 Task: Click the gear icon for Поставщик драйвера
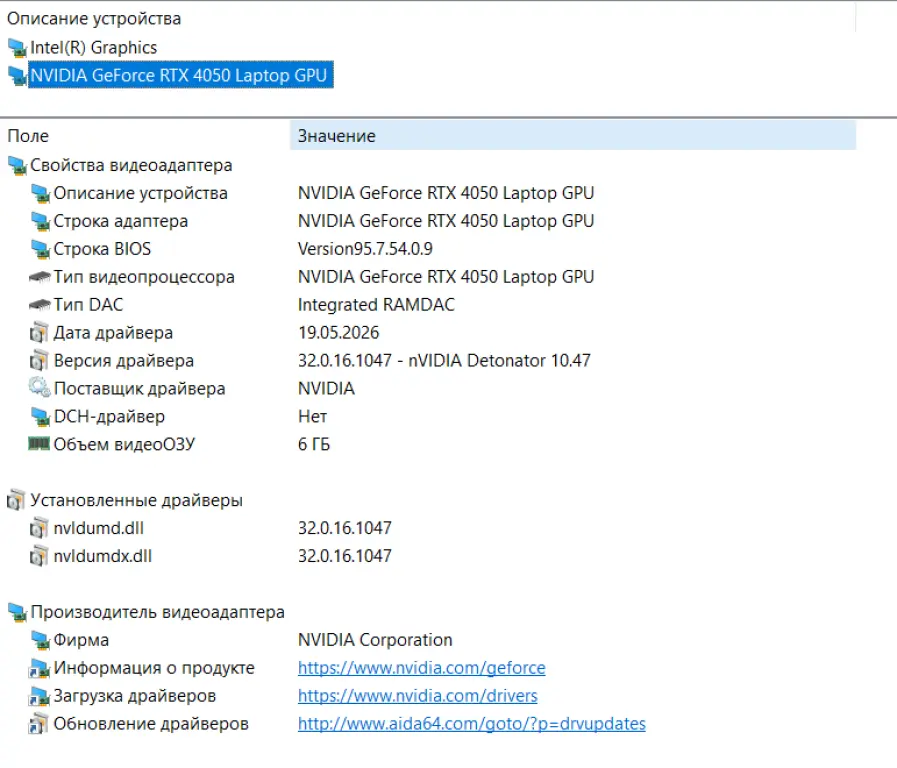(x=39, y=388)
